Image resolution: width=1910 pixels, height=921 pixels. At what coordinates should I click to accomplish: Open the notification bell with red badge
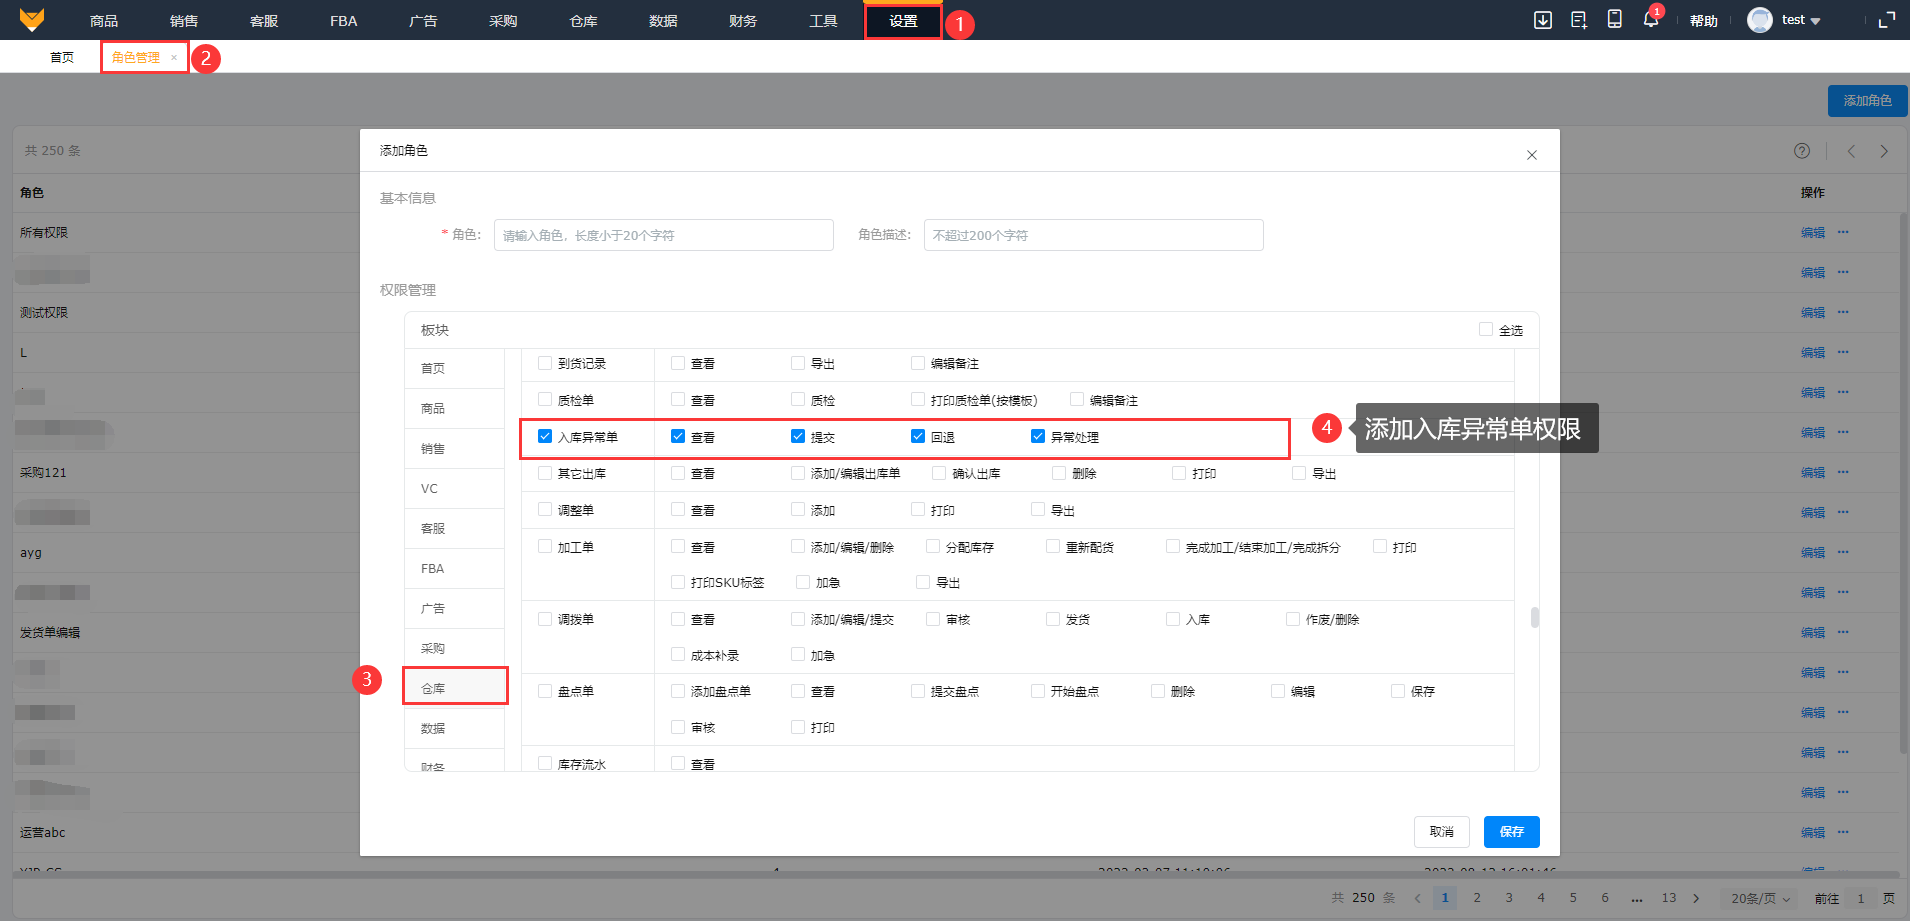1650,20
